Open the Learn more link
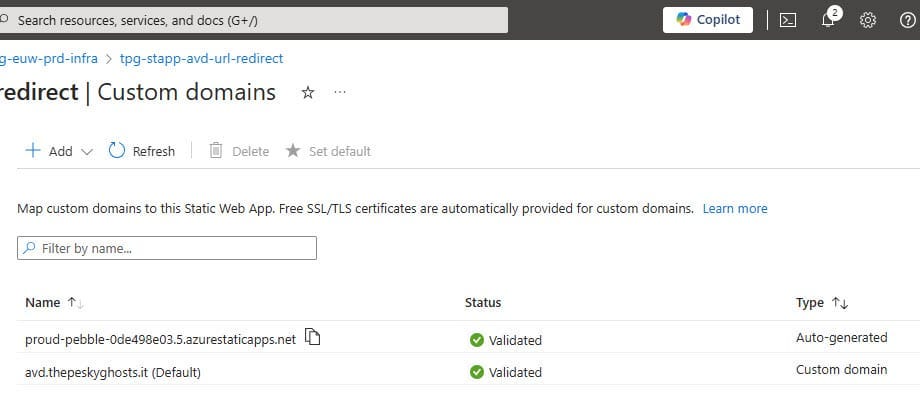 click(x=735, y=209)
